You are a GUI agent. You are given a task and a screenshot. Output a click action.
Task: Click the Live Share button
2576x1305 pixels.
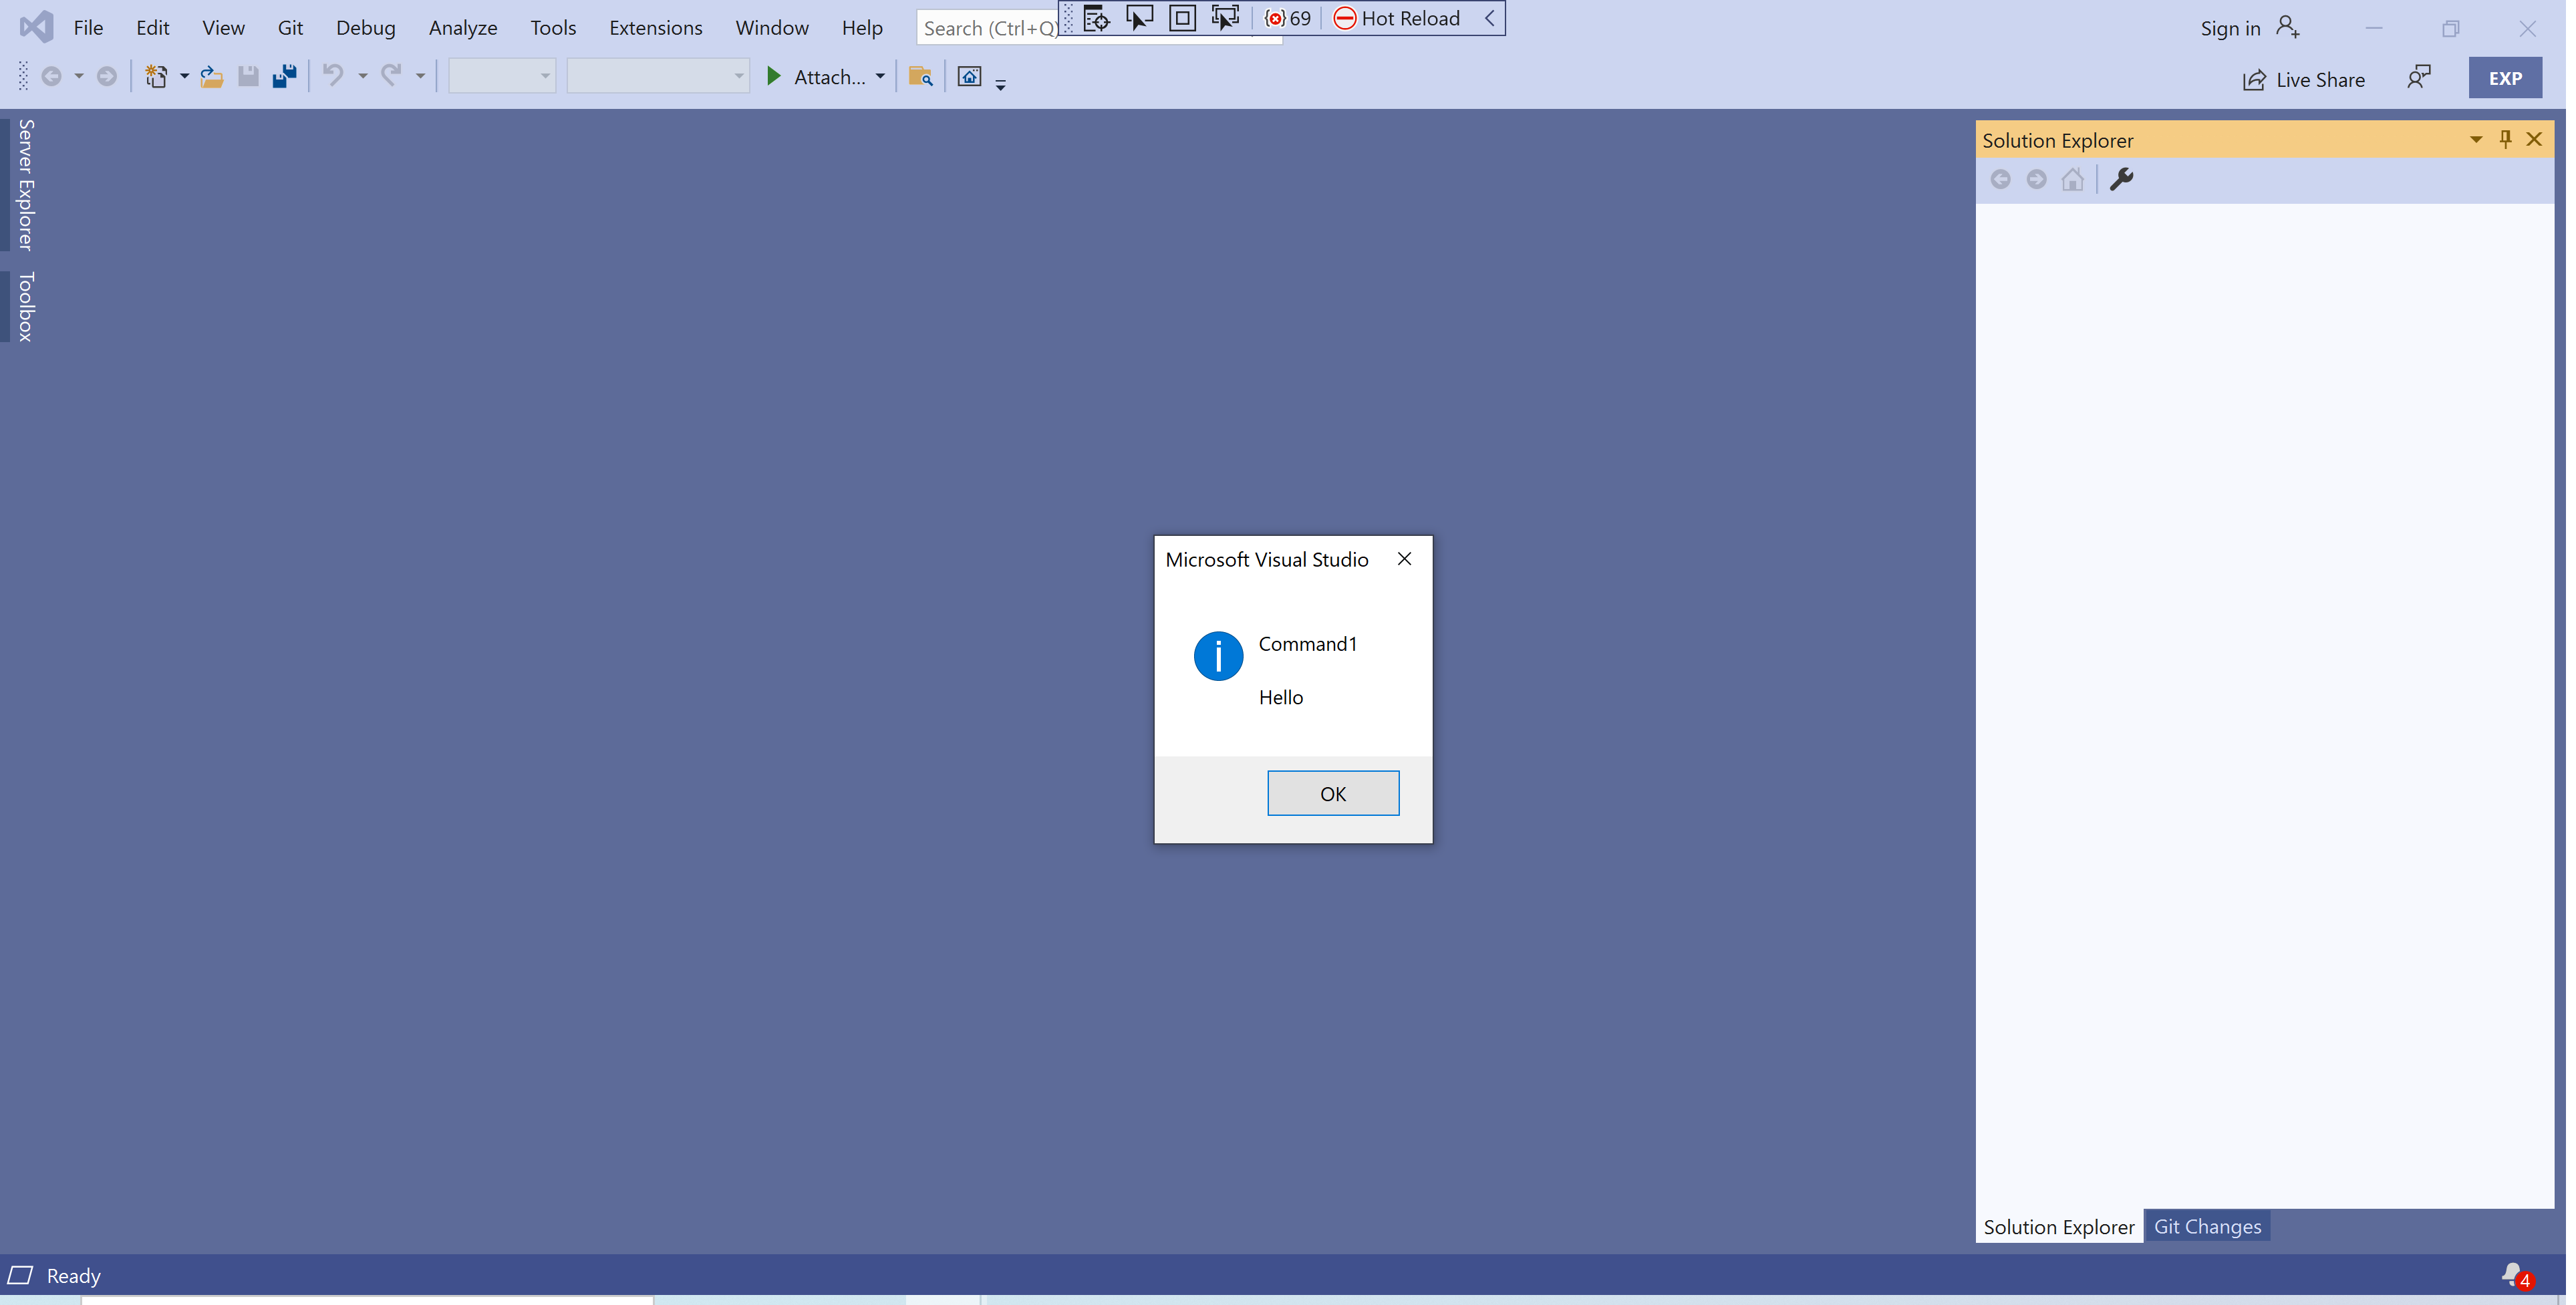tap(2303, 79)
